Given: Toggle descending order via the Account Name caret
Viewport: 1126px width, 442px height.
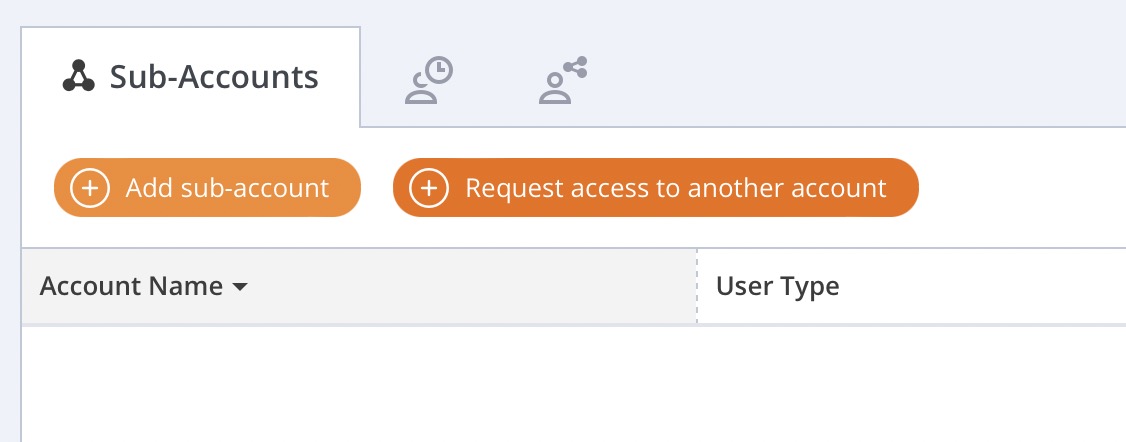Looking at the screenshot, I should (240, 287).
